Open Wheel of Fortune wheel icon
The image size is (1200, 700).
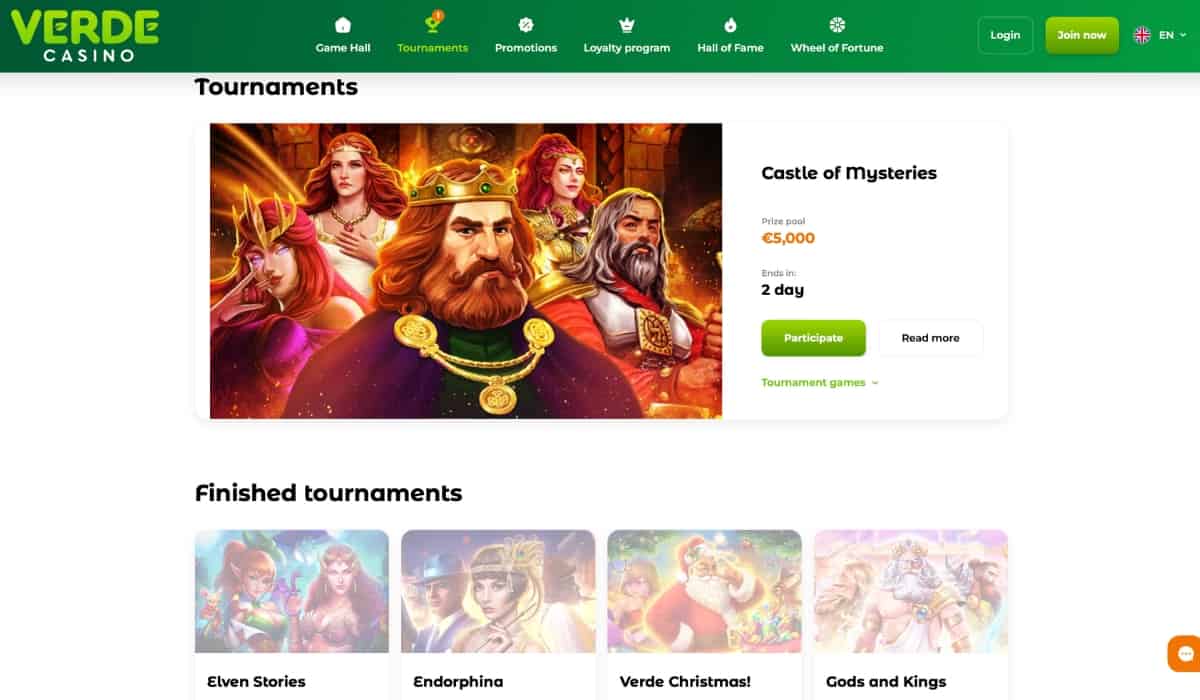pyautogui.click(x=837, y=25)
